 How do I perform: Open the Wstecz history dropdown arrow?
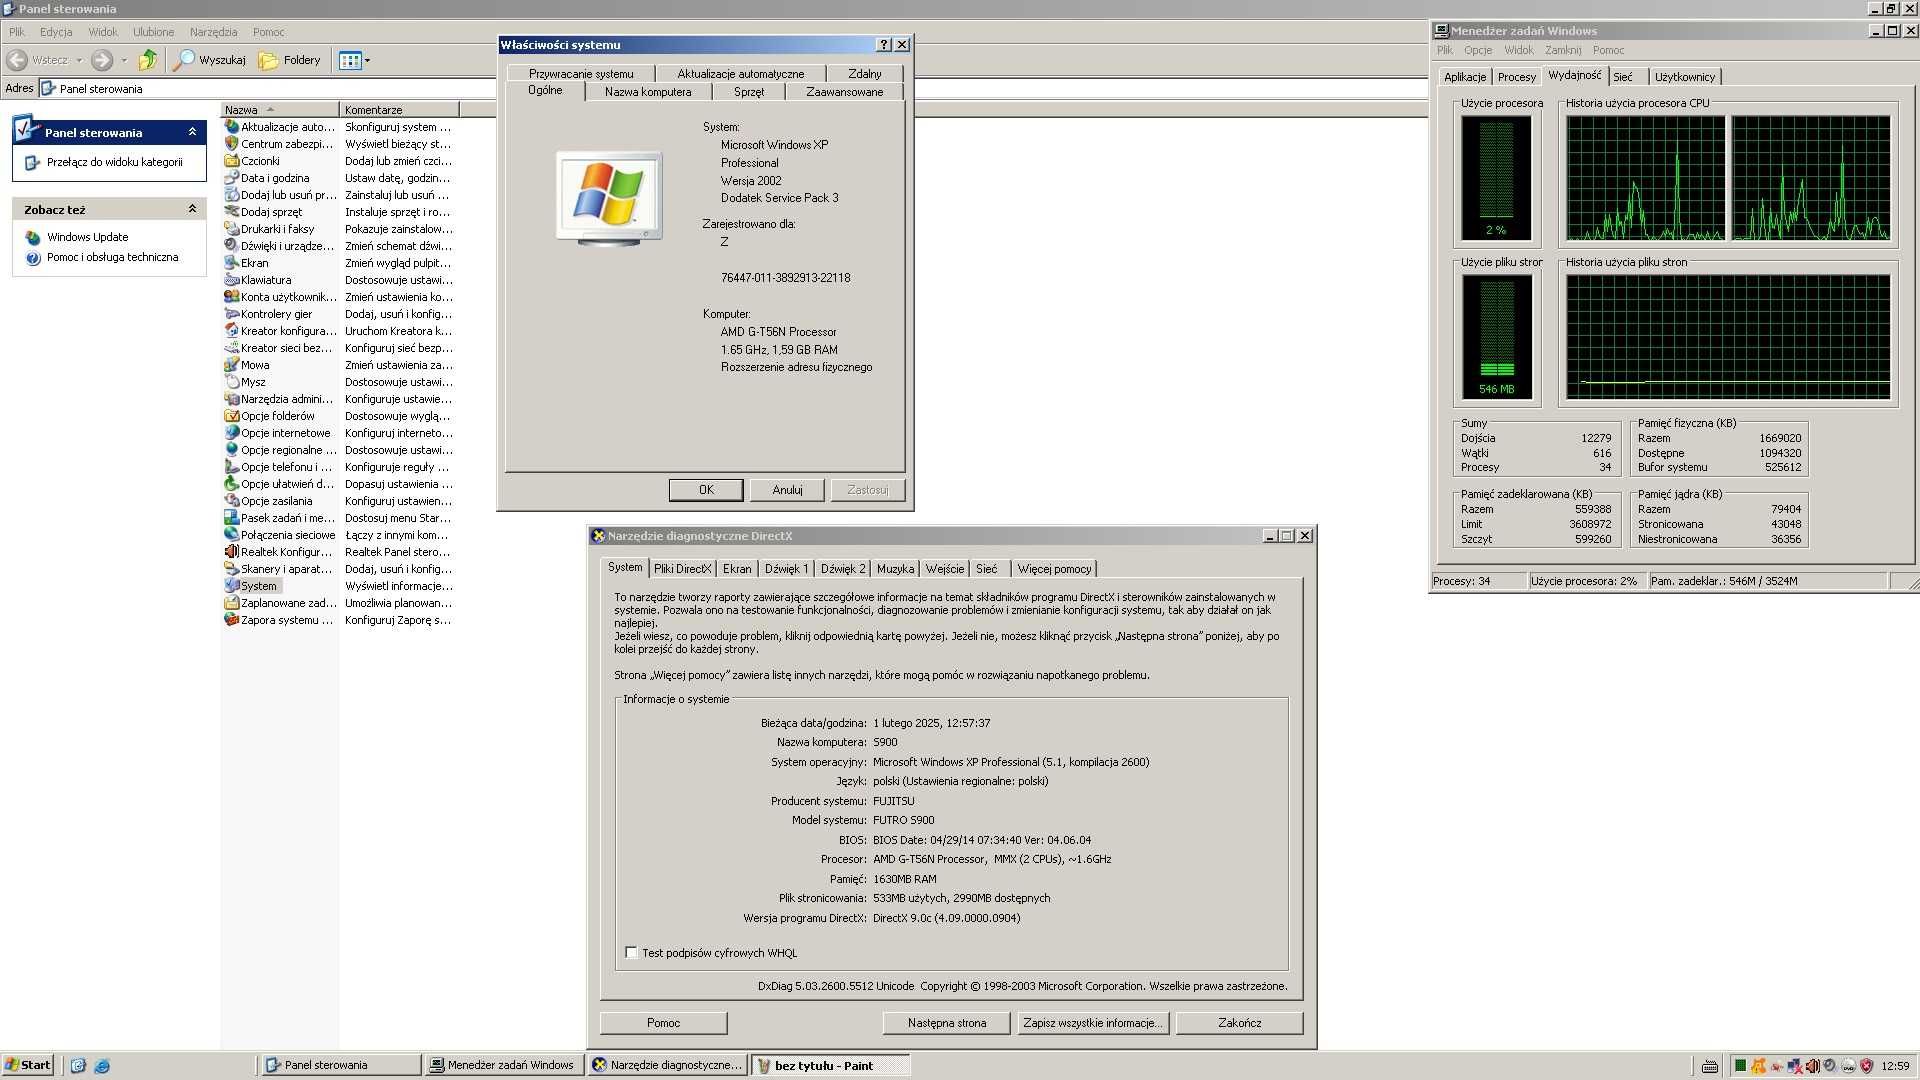79,60
